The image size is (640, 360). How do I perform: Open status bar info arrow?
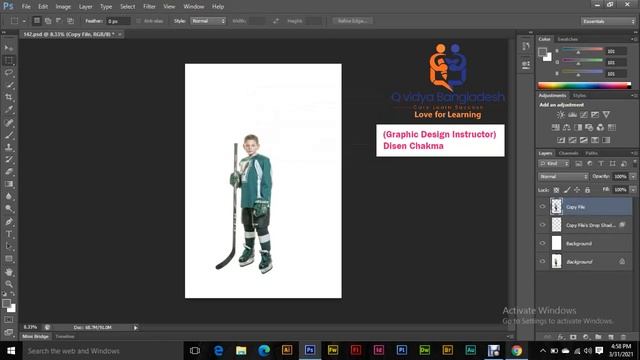[136, 327]
